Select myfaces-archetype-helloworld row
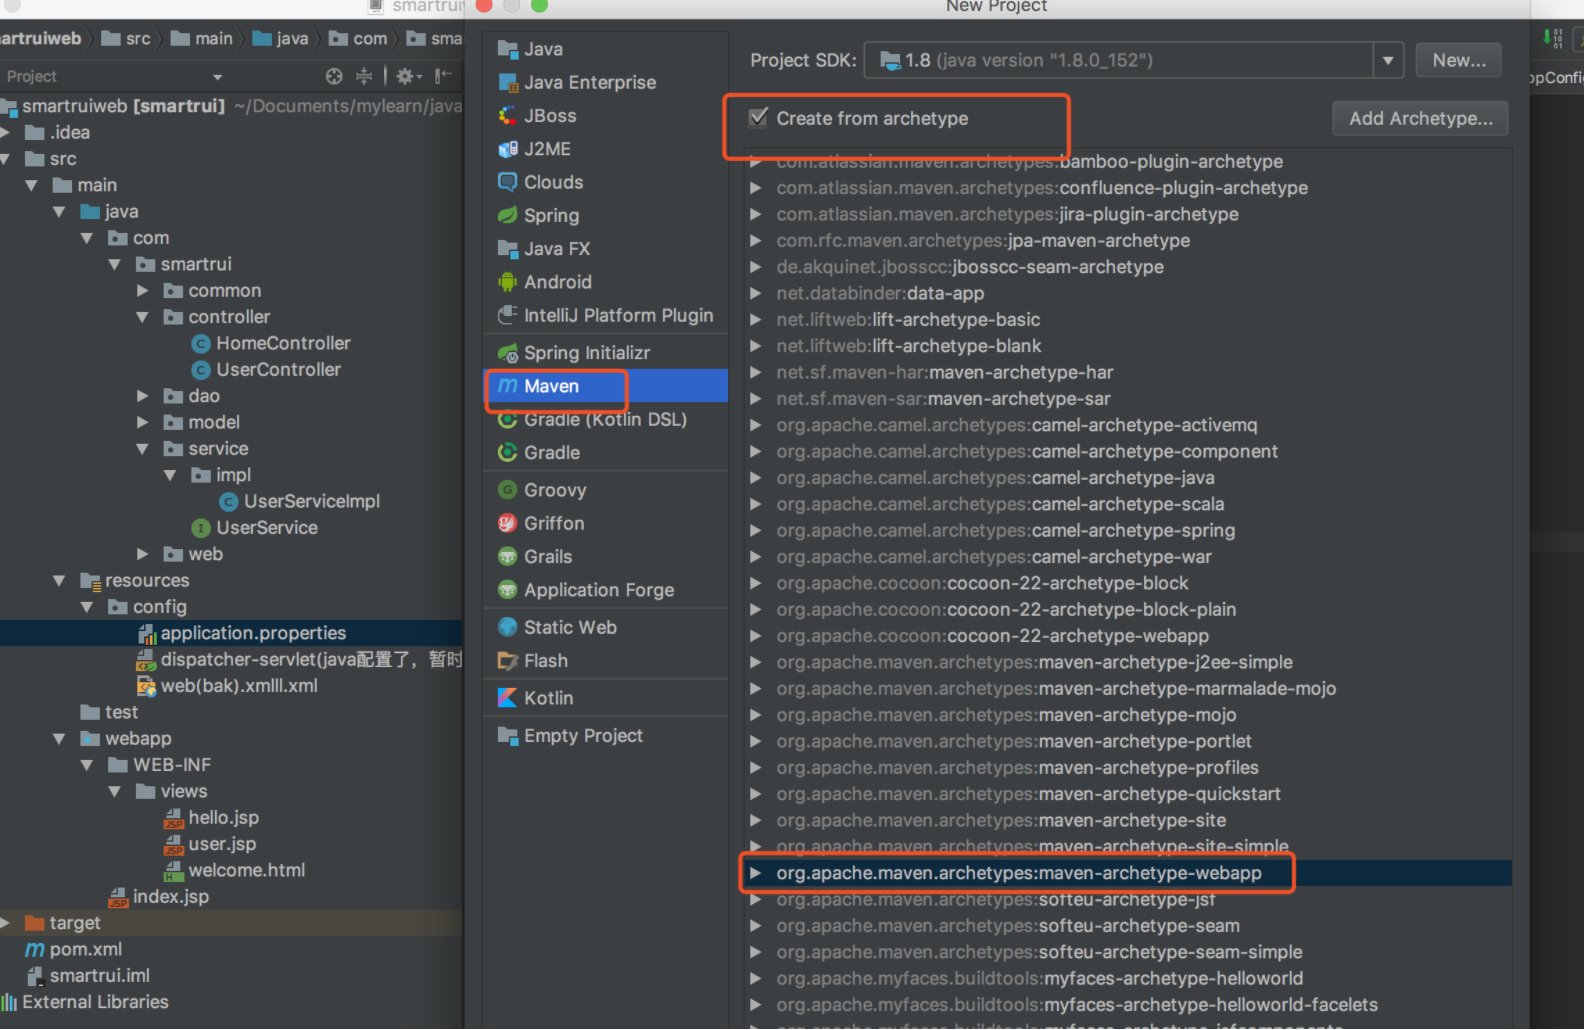1584x1030 pixels. click(x=1128, y=978)
